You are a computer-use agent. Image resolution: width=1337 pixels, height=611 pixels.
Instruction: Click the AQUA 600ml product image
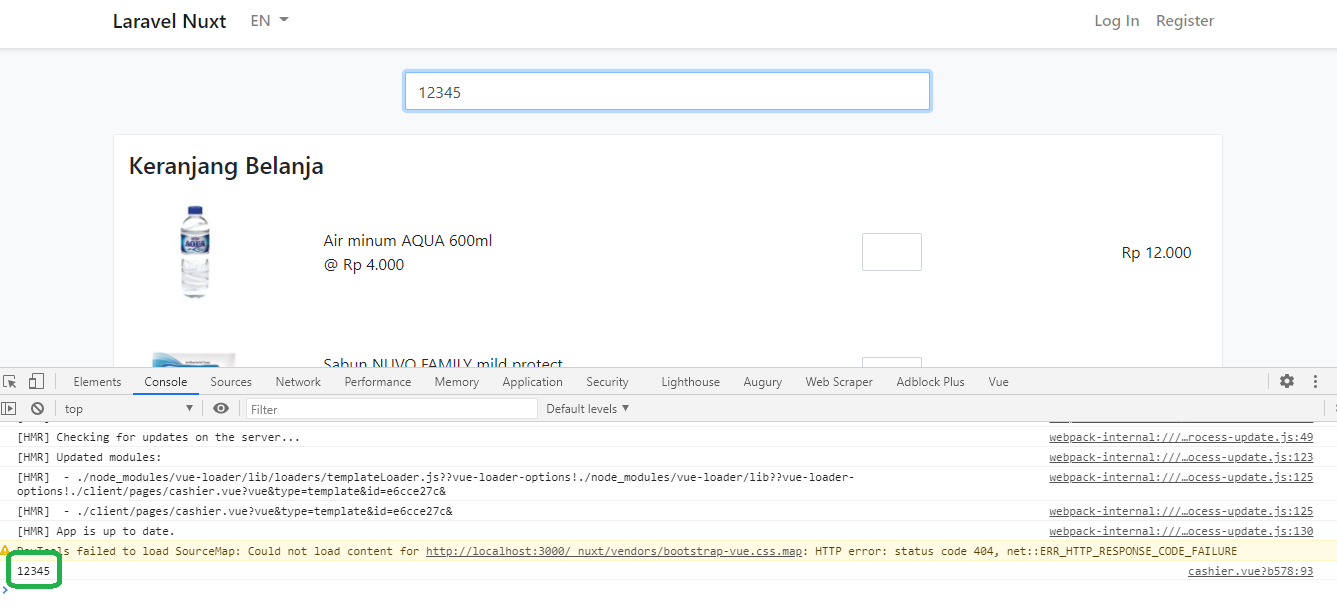pos(194,251)
